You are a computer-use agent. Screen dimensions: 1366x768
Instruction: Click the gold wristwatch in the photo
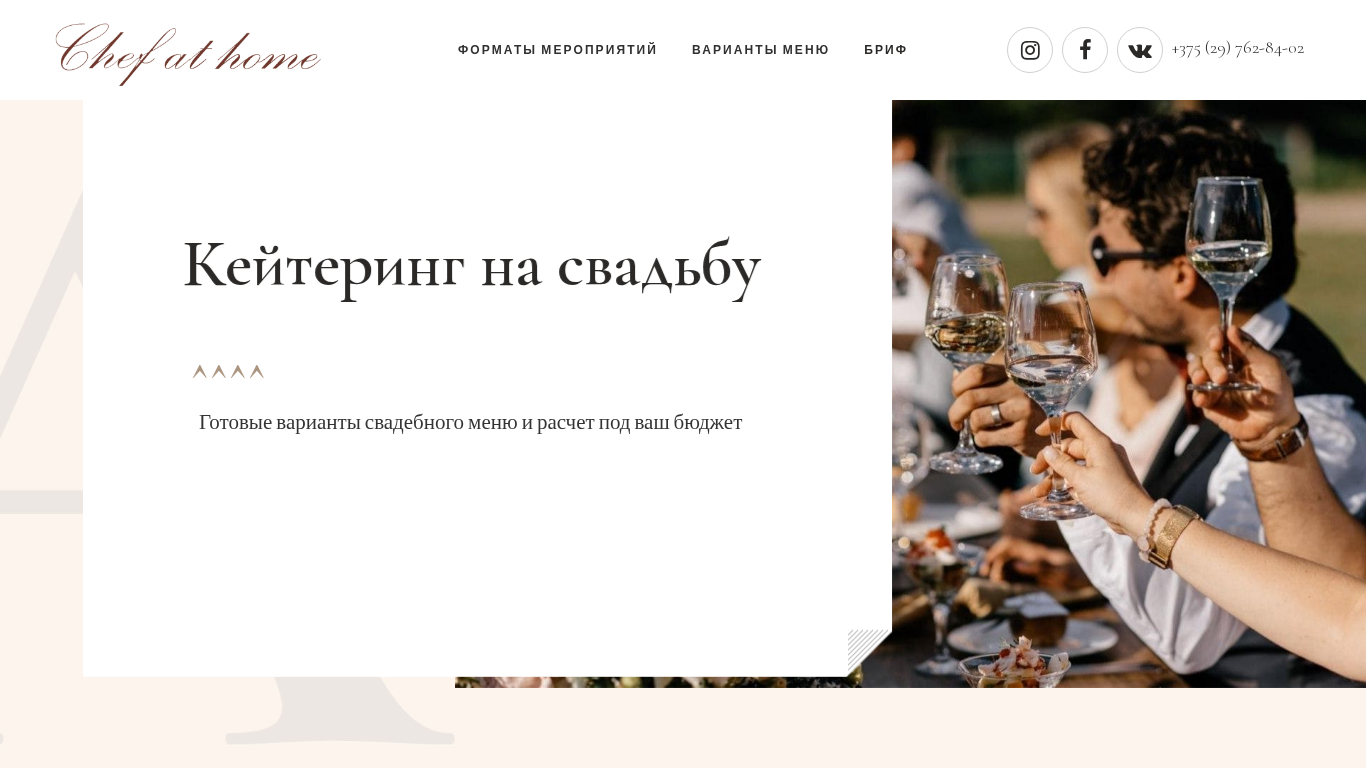pyautogui.click(x=1171, y=537)
